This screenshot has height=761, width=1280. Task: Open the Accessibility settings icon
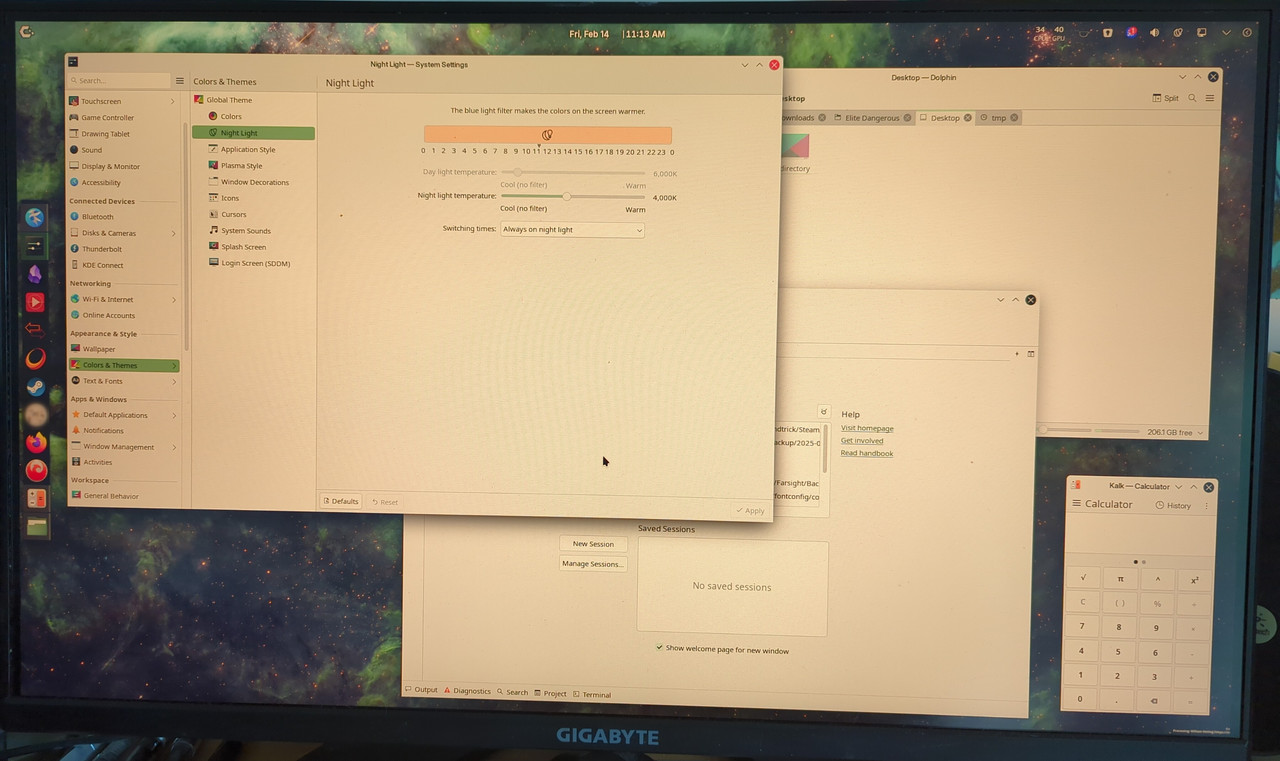pyautogui.click(x=74, y=182)
